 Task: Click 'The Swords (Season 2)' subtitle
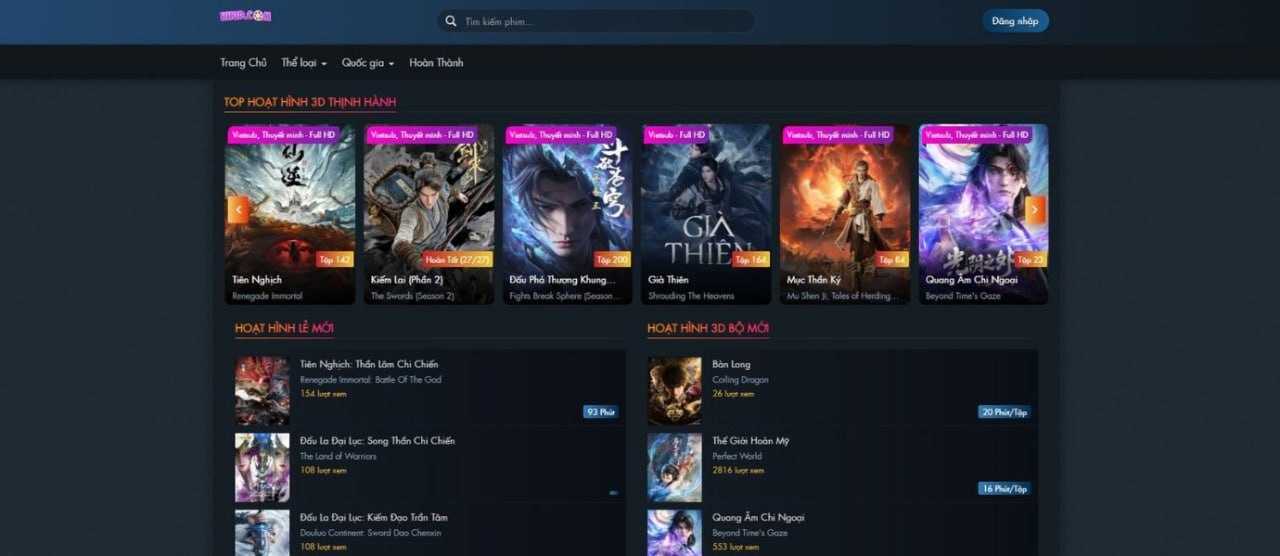pyautogui.click(x=413, y=296)
